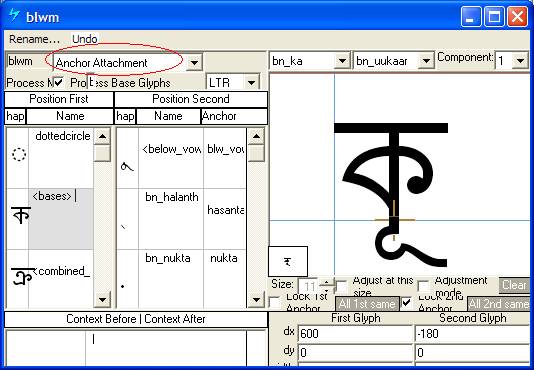Click the blwm lookup name field
534x370 pixels.
(29, 62)
